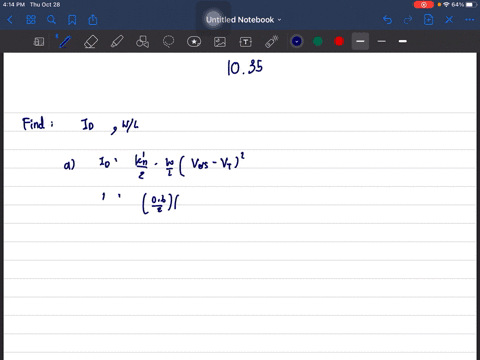Redo the last undone stroke

pos(408,20)
